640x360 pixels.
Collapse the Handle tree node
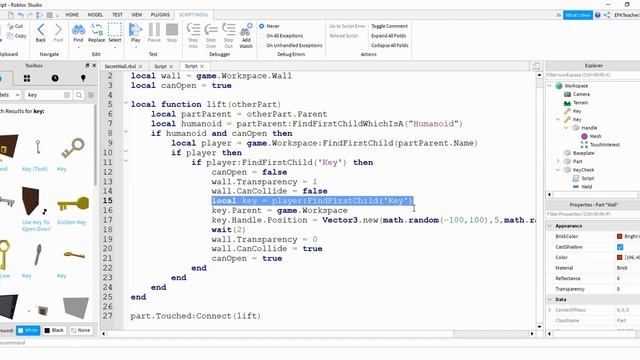coord(567,128)
